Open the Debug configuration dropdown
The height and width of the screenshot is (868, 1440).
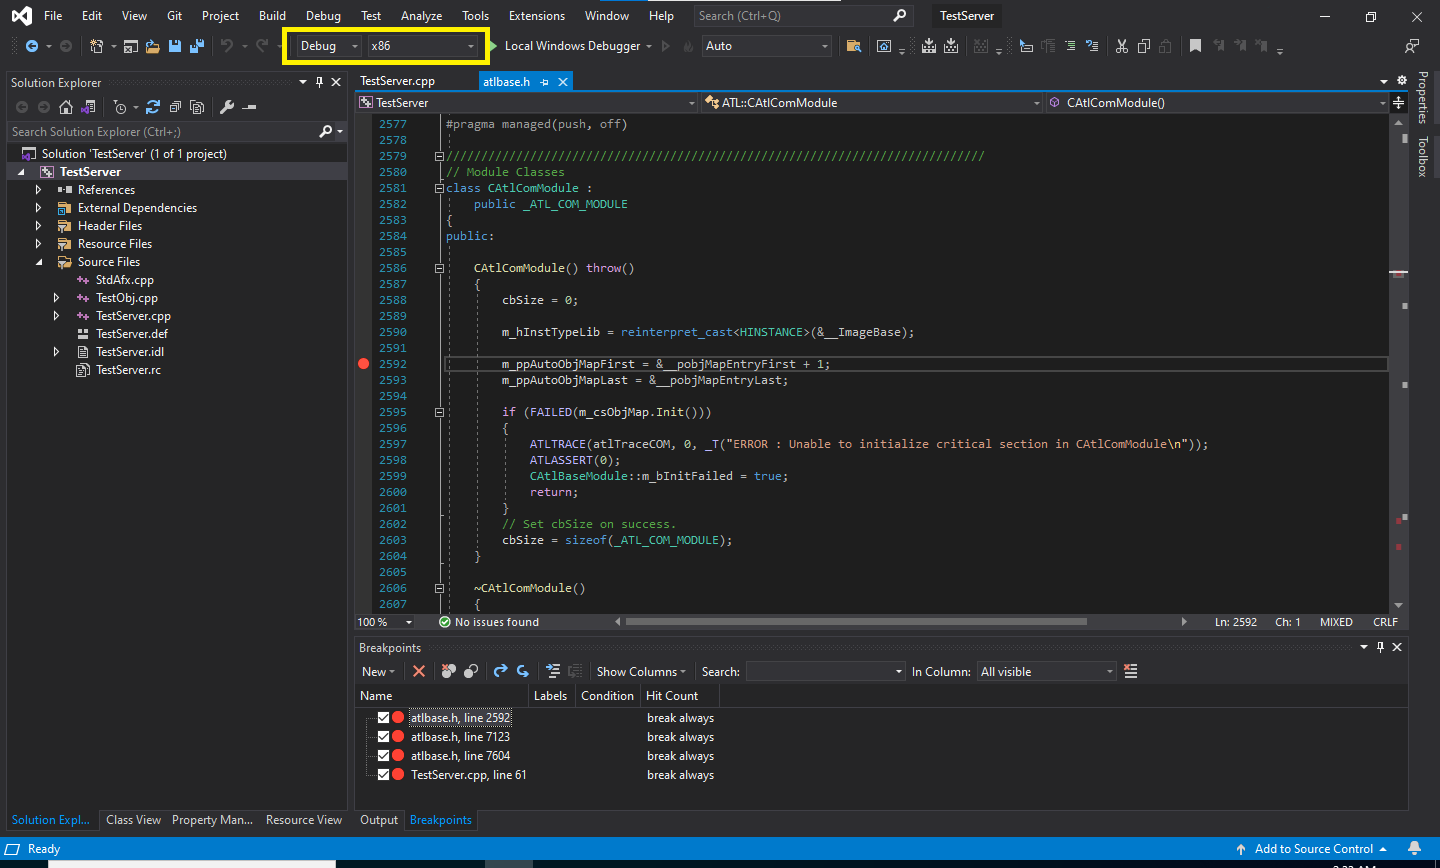point(328,46)
